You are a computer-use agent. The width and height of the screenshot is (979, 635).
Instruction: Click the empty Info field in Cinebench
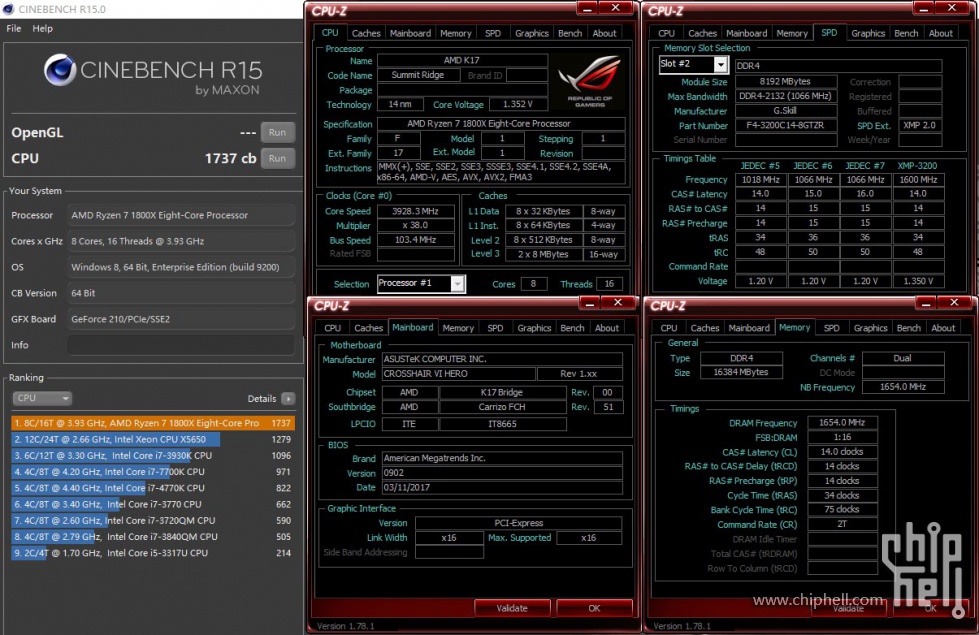click(181, 345)
